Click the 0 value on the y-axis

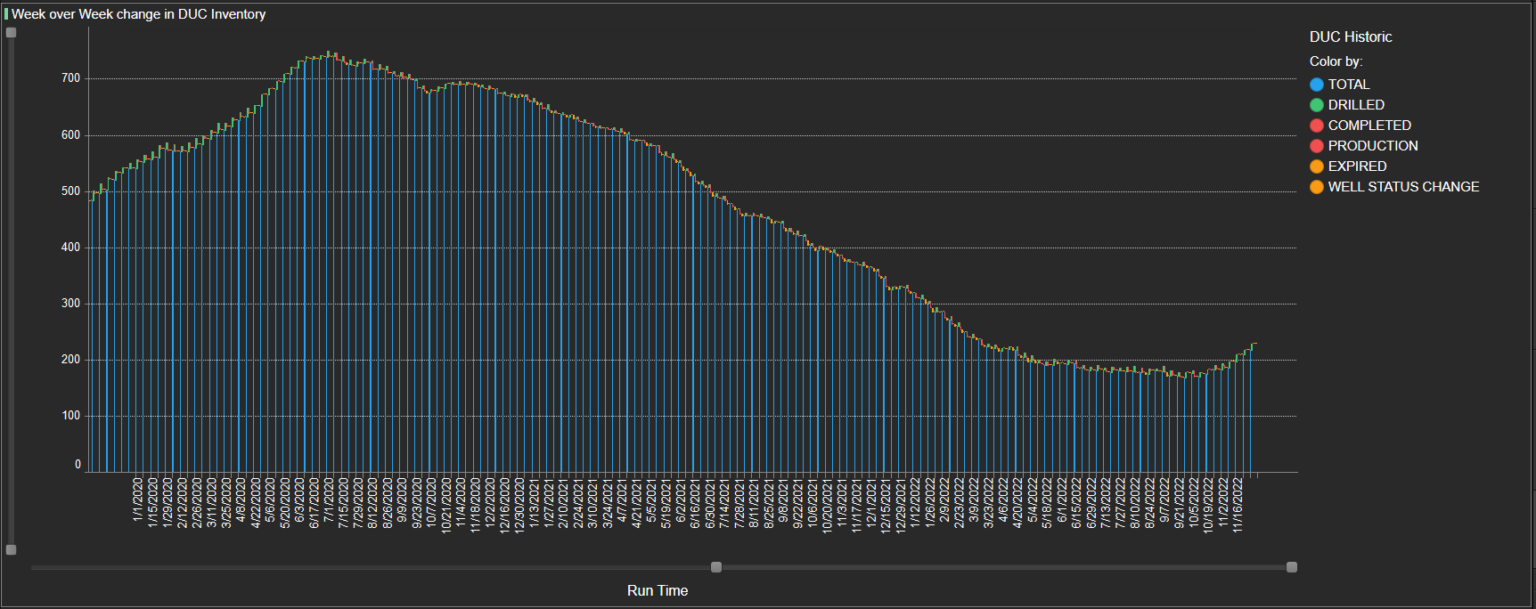pyautogui.click(x=77, y=465)
